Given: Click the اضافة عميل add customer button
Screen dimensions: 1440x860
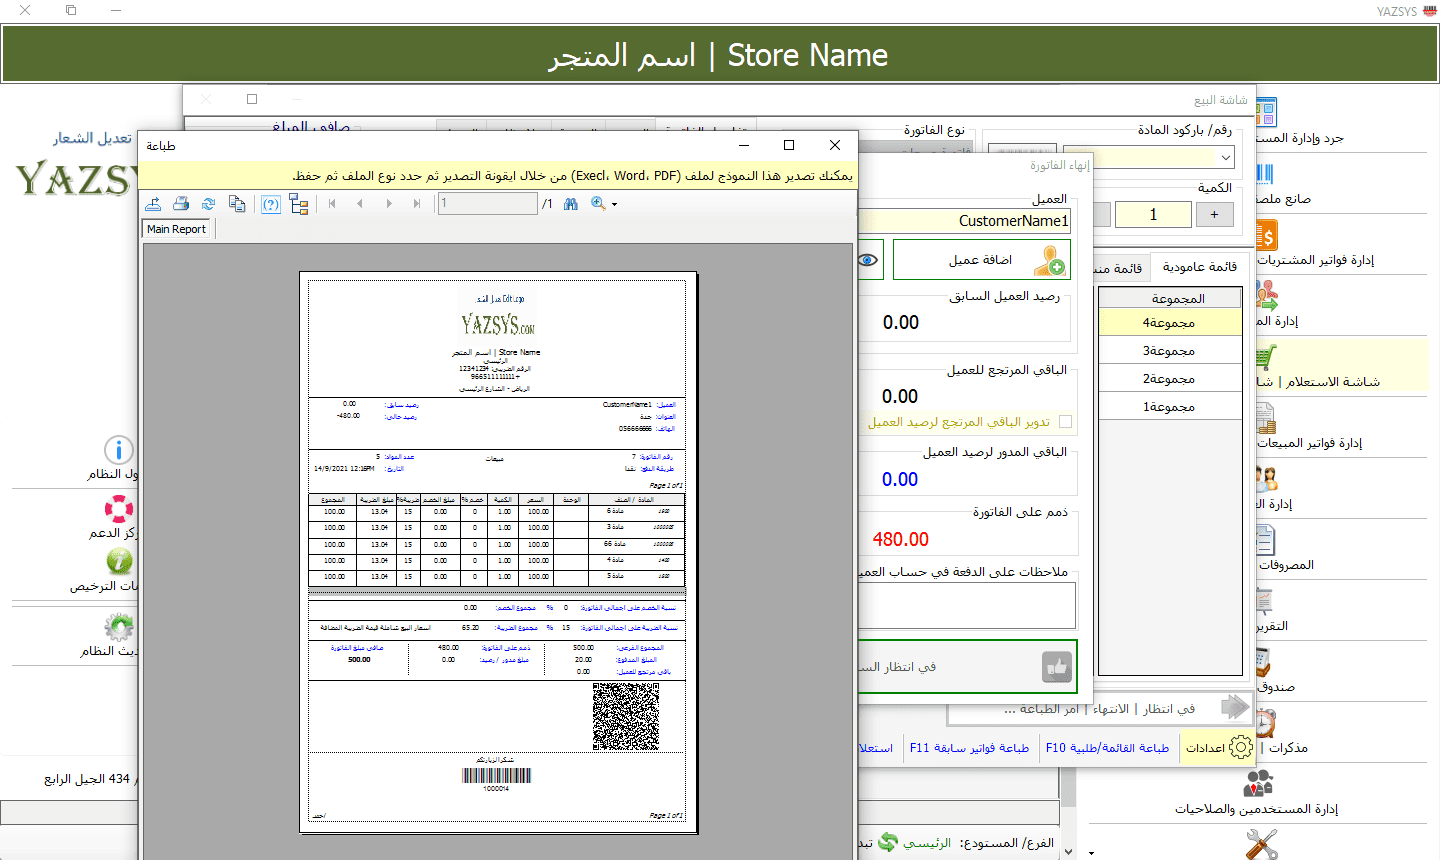Looking at the screenshot, I should click(x=981, y=260).
